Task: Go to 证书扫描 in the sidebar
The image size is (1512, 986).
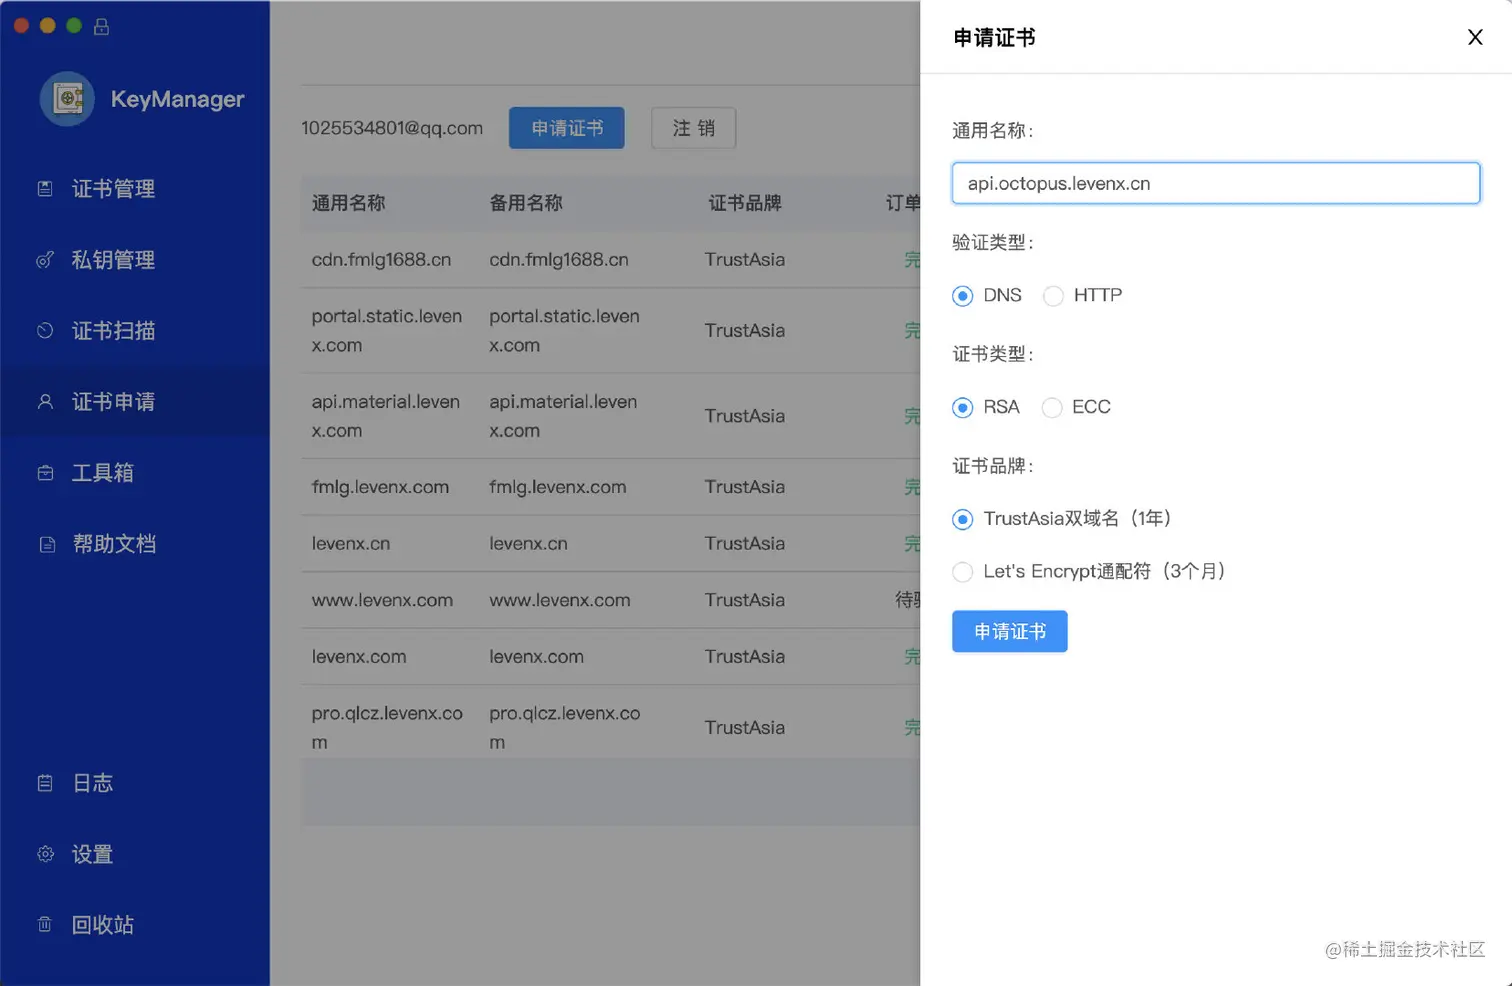Action: (x=135, y=331)
